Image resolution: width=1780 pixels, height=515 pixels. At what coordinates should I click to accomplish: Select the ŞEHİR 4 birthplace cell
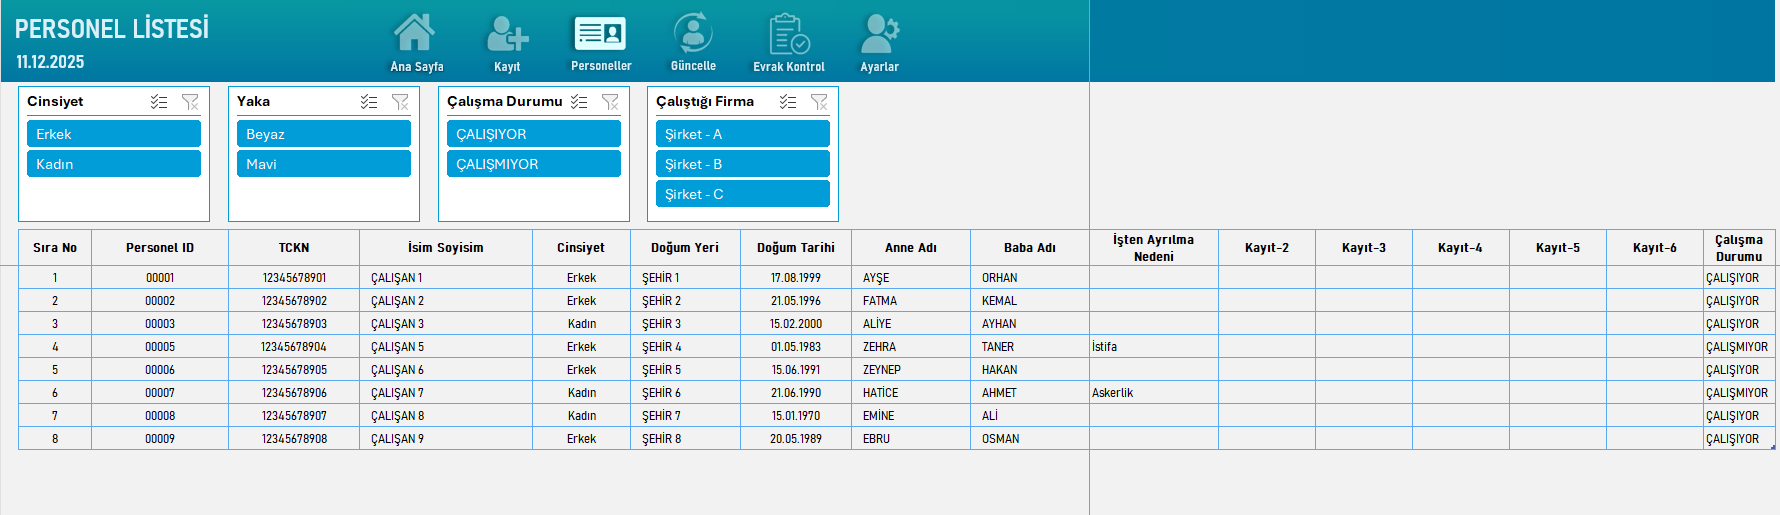pyautogui.click(x=685, y=347)
